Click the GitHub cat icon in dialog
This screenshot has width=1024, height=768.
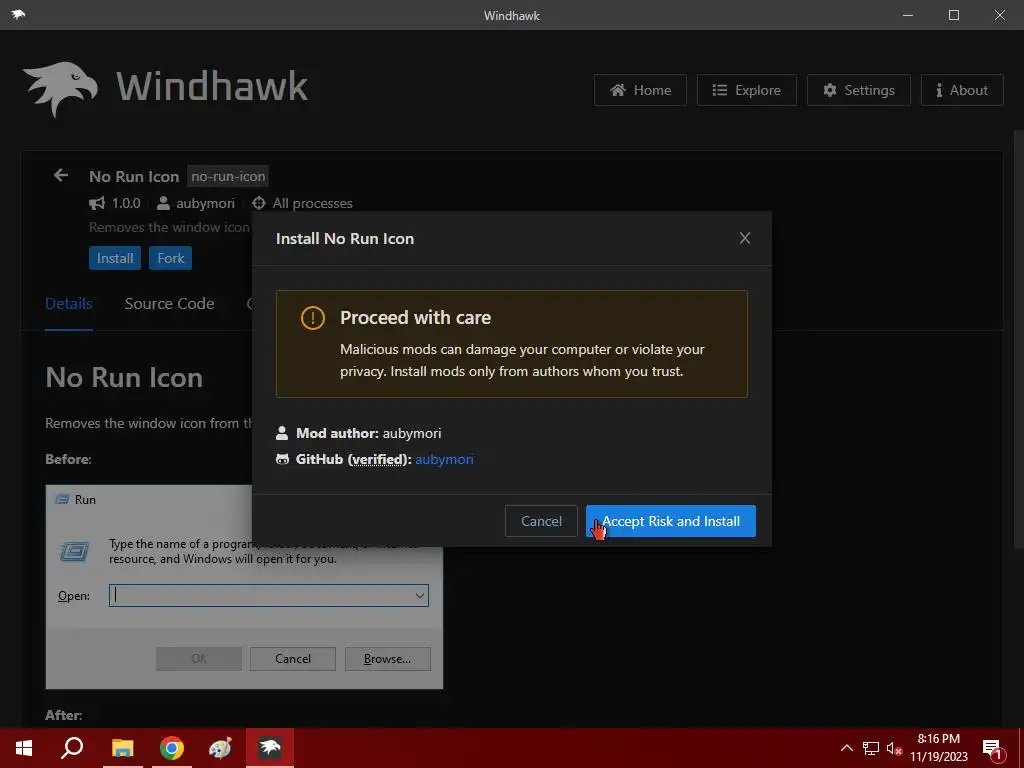pos(282,459)
